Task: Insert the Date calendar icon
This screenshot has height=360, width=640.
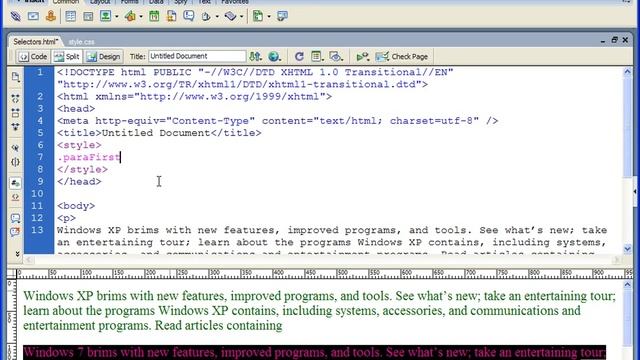Action: pyautogui.click(x=154, y=16)
